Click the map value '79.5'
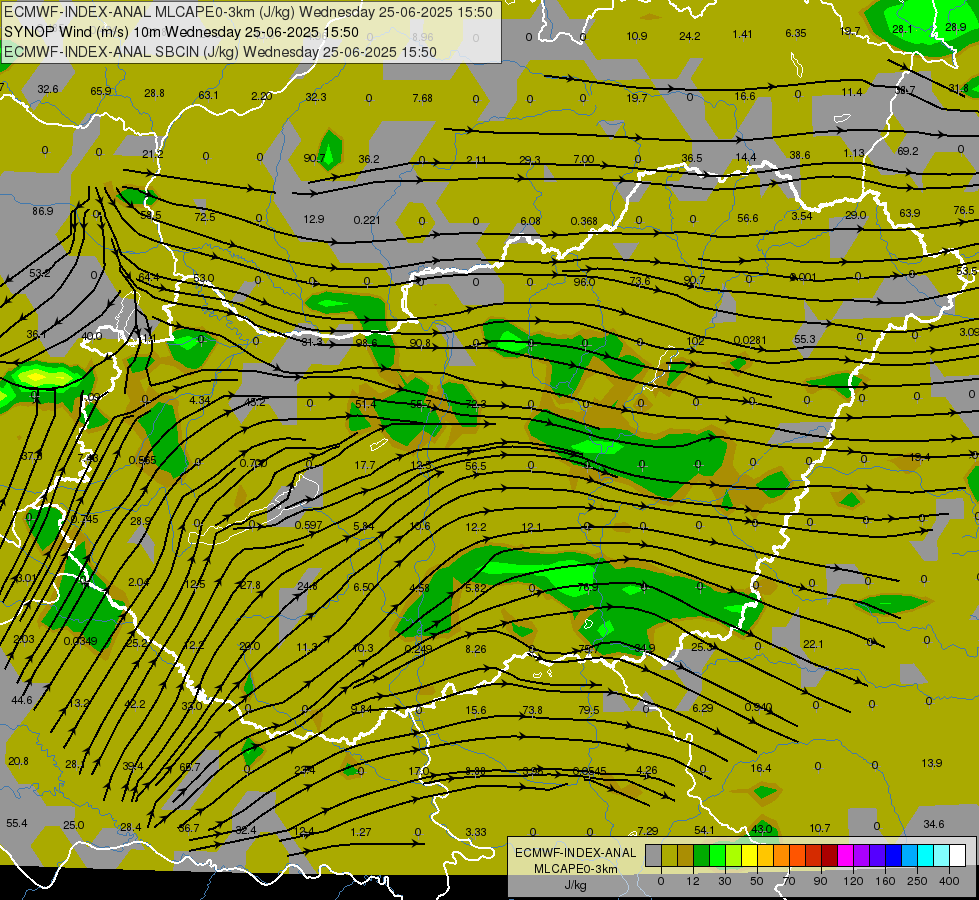 (x=588, y=710)
